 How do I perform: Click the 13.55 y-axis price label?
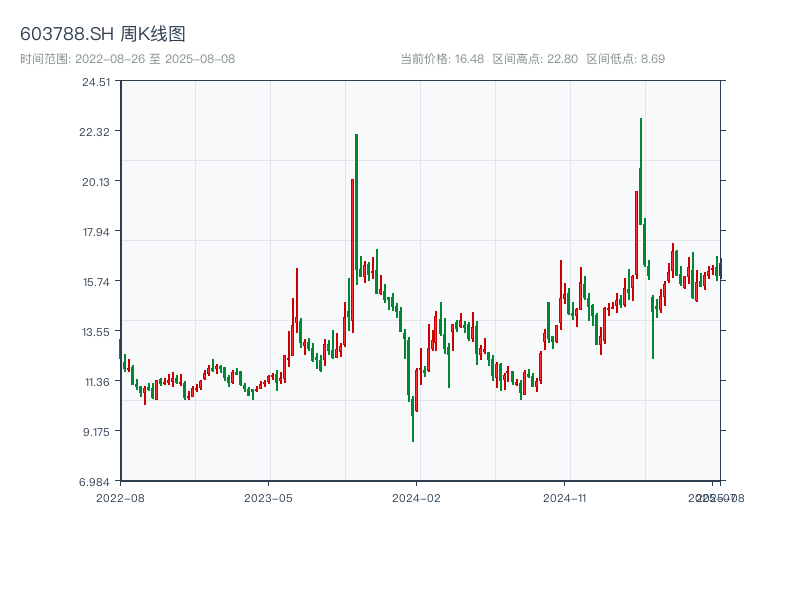click(x=96, y=331)
